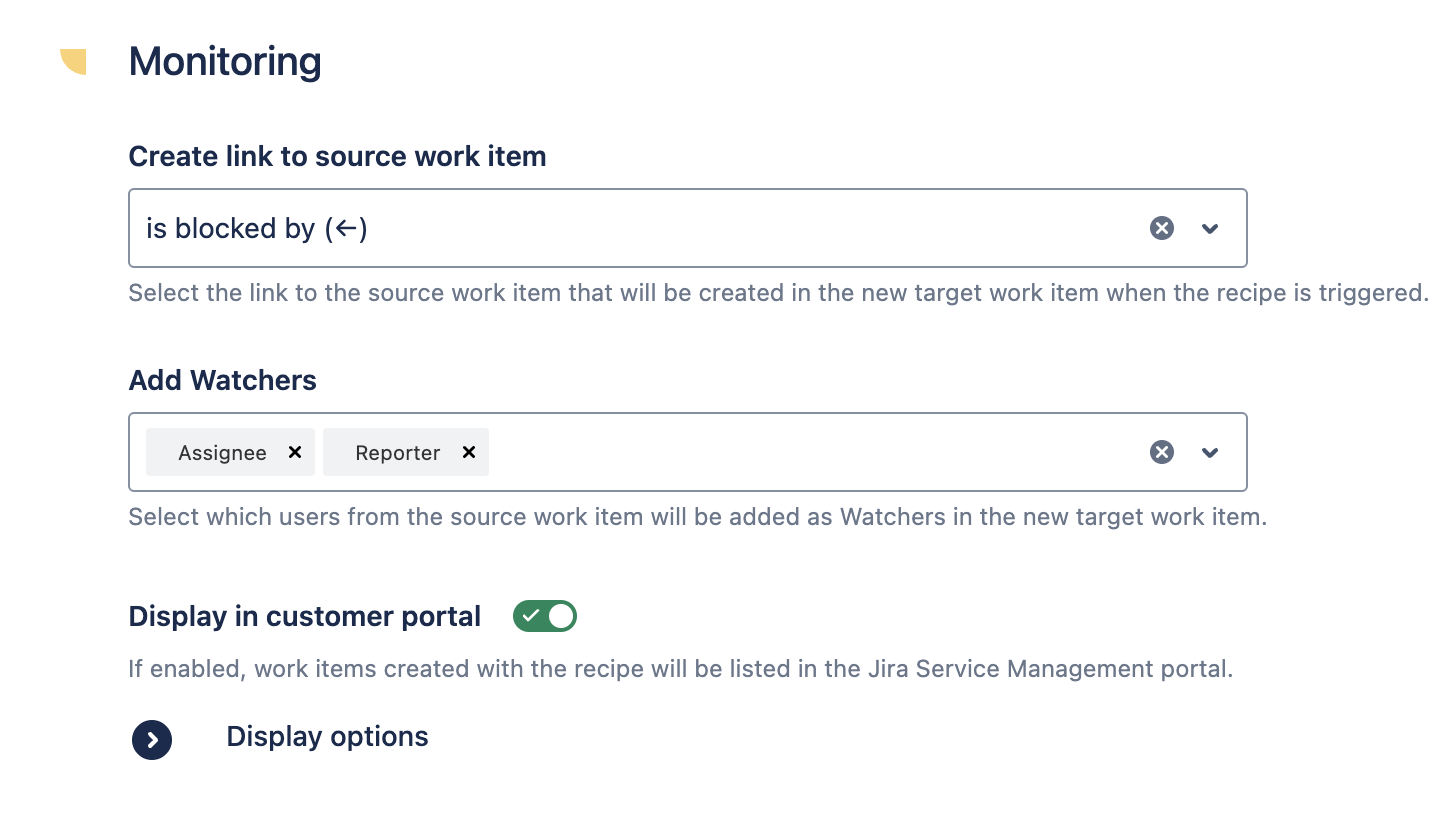Select the Reporter chip label
This screenshot has height=822, width=1448.
[397, 453]
